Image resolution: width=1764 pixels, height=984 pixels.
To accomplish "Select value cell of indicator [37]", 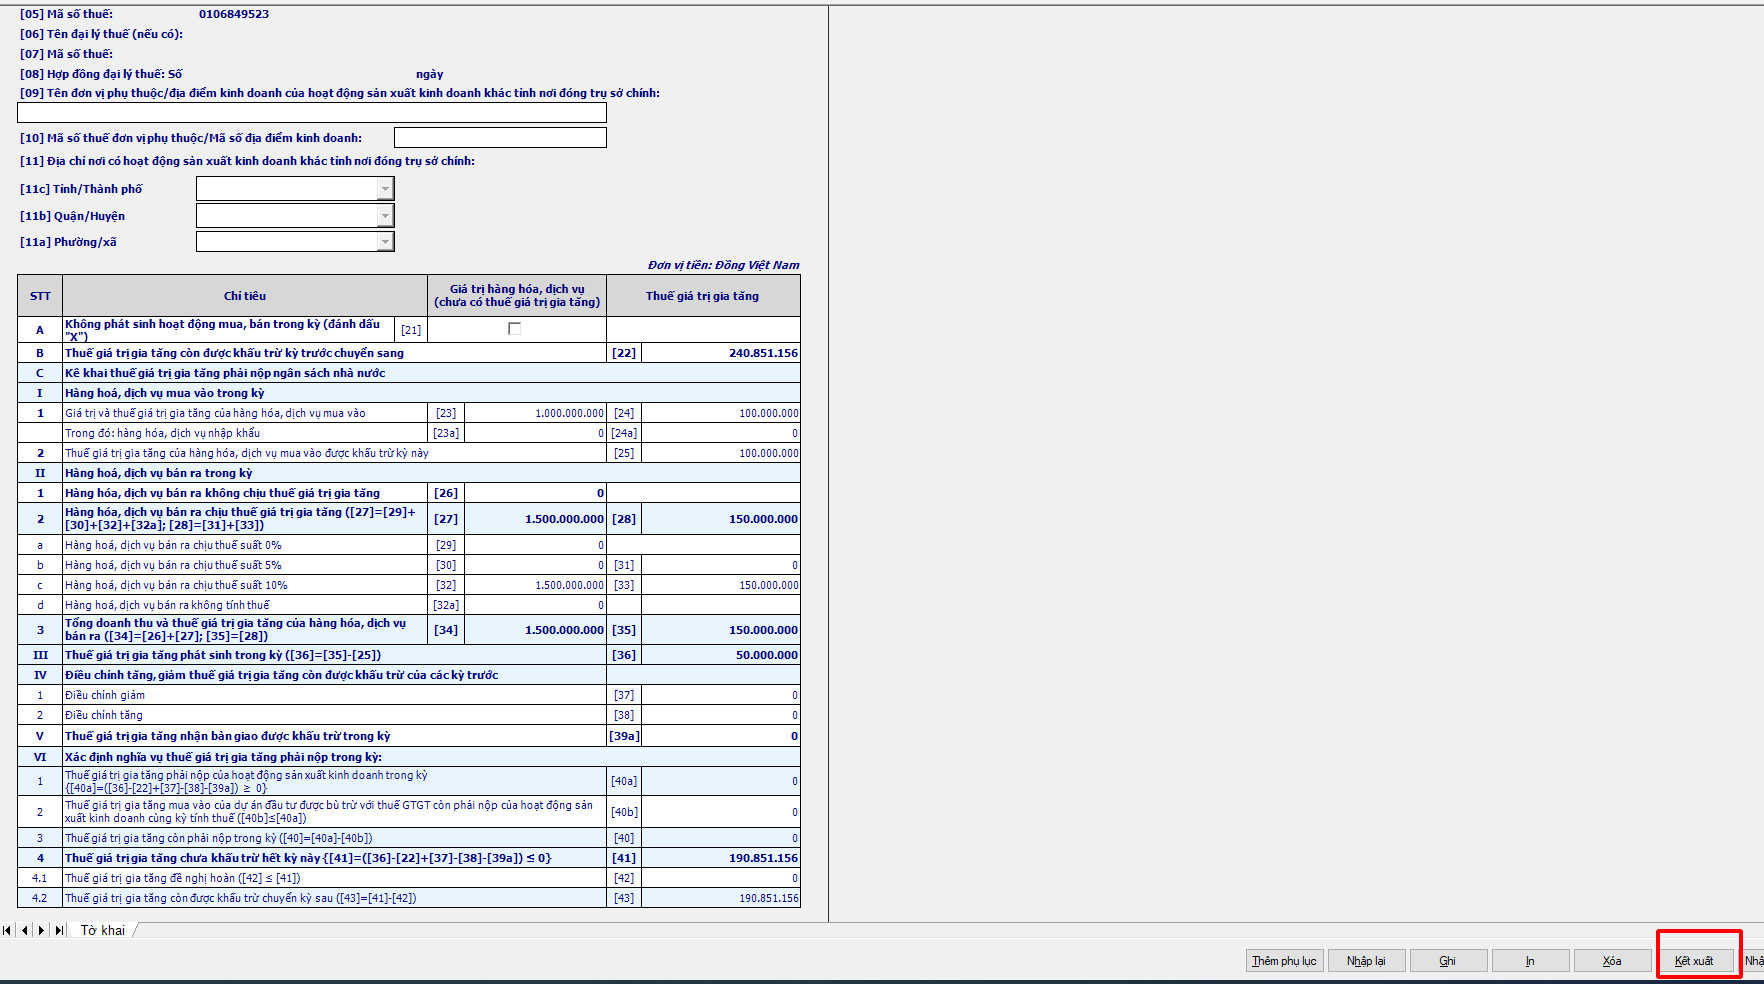I will click(x=721, y=695).
